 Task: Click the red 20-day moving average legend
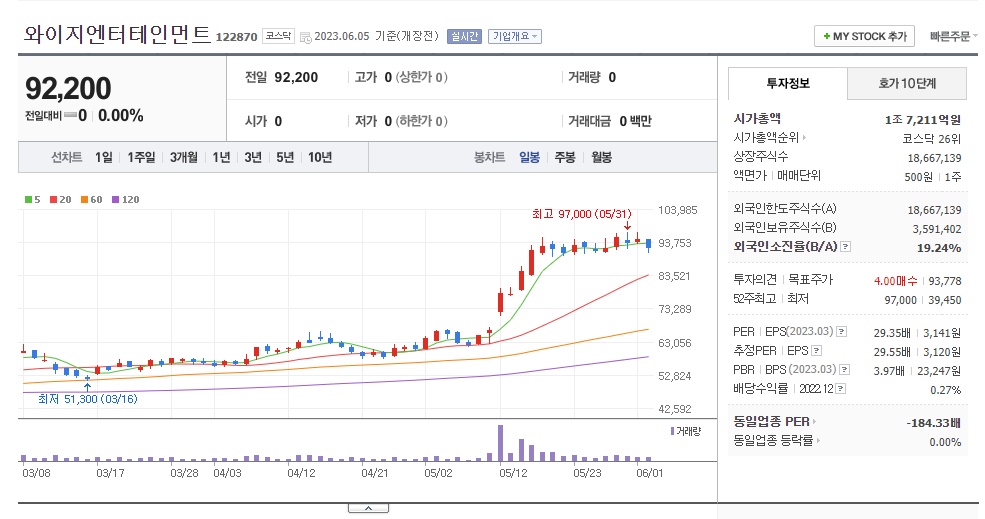click(x=60, y=199)
